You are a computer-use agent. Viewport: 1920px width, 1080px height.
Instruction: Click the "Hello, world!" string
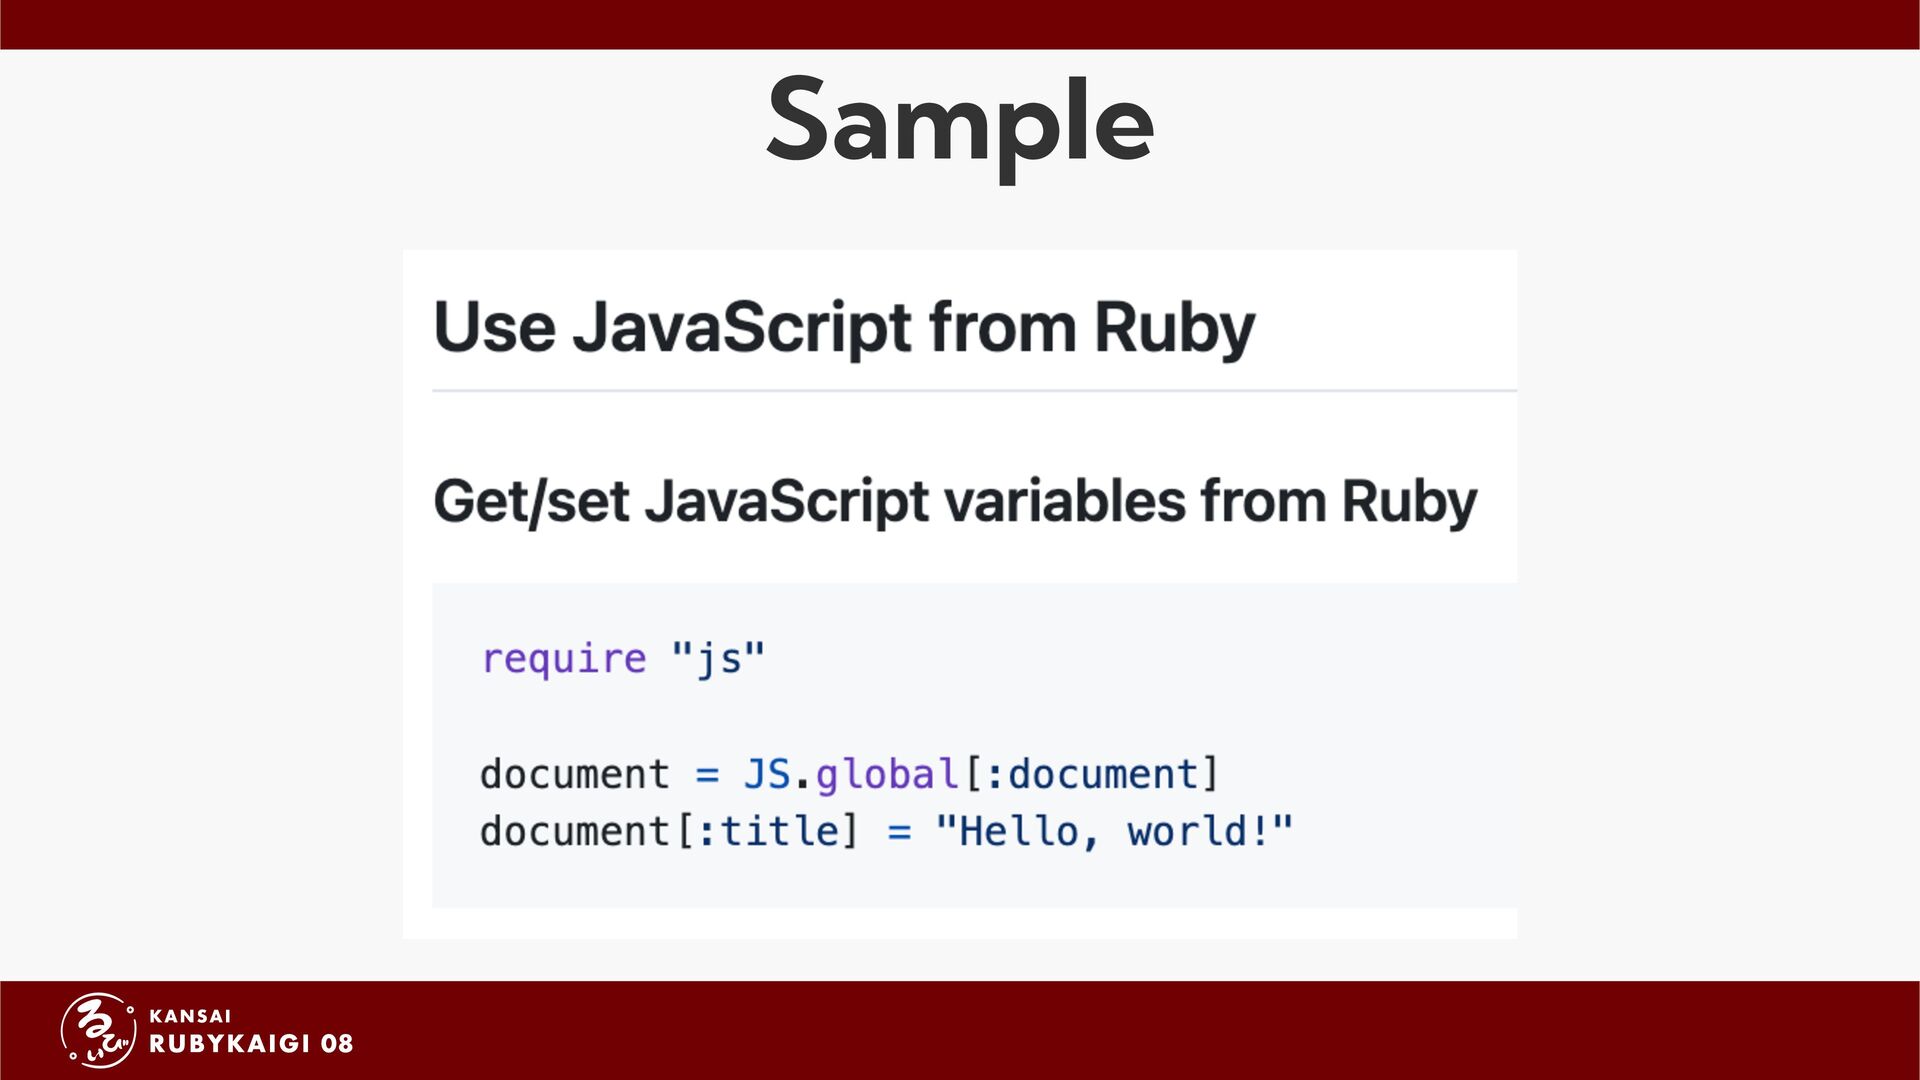pos(1114,831)
